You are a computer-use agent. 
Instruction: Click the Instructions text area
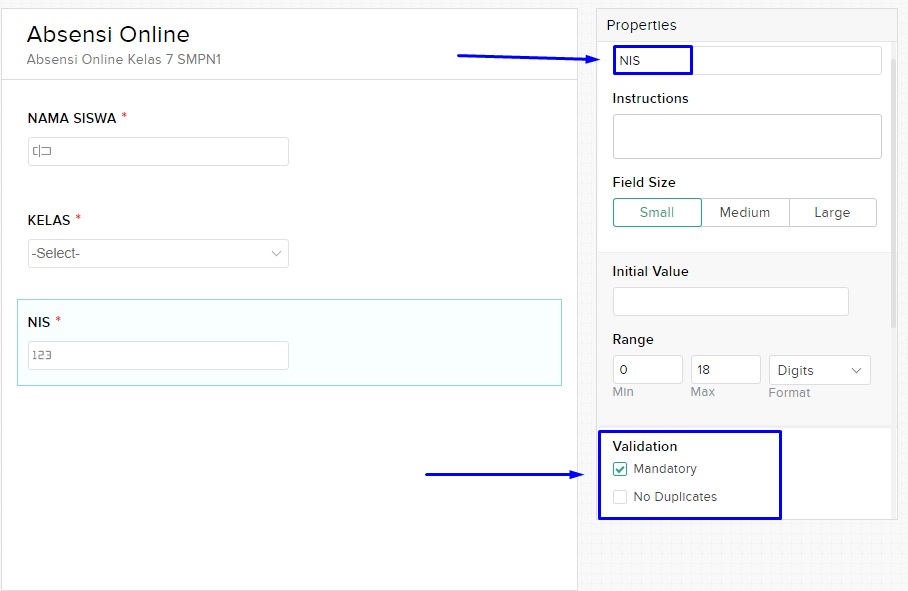pyautogui.click(x=747, y=137)
